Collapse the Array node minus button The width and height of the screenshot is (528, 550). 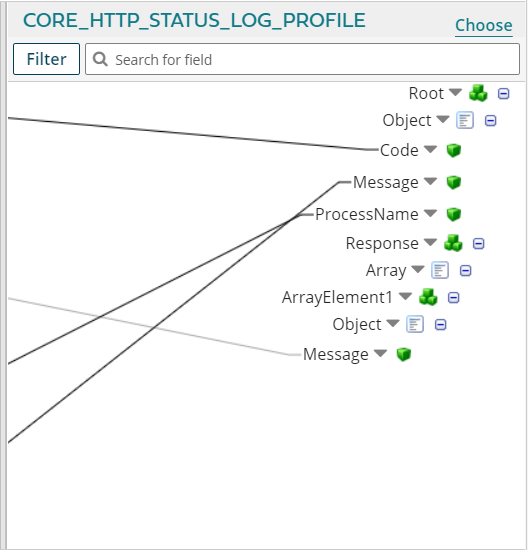point(466,271)
